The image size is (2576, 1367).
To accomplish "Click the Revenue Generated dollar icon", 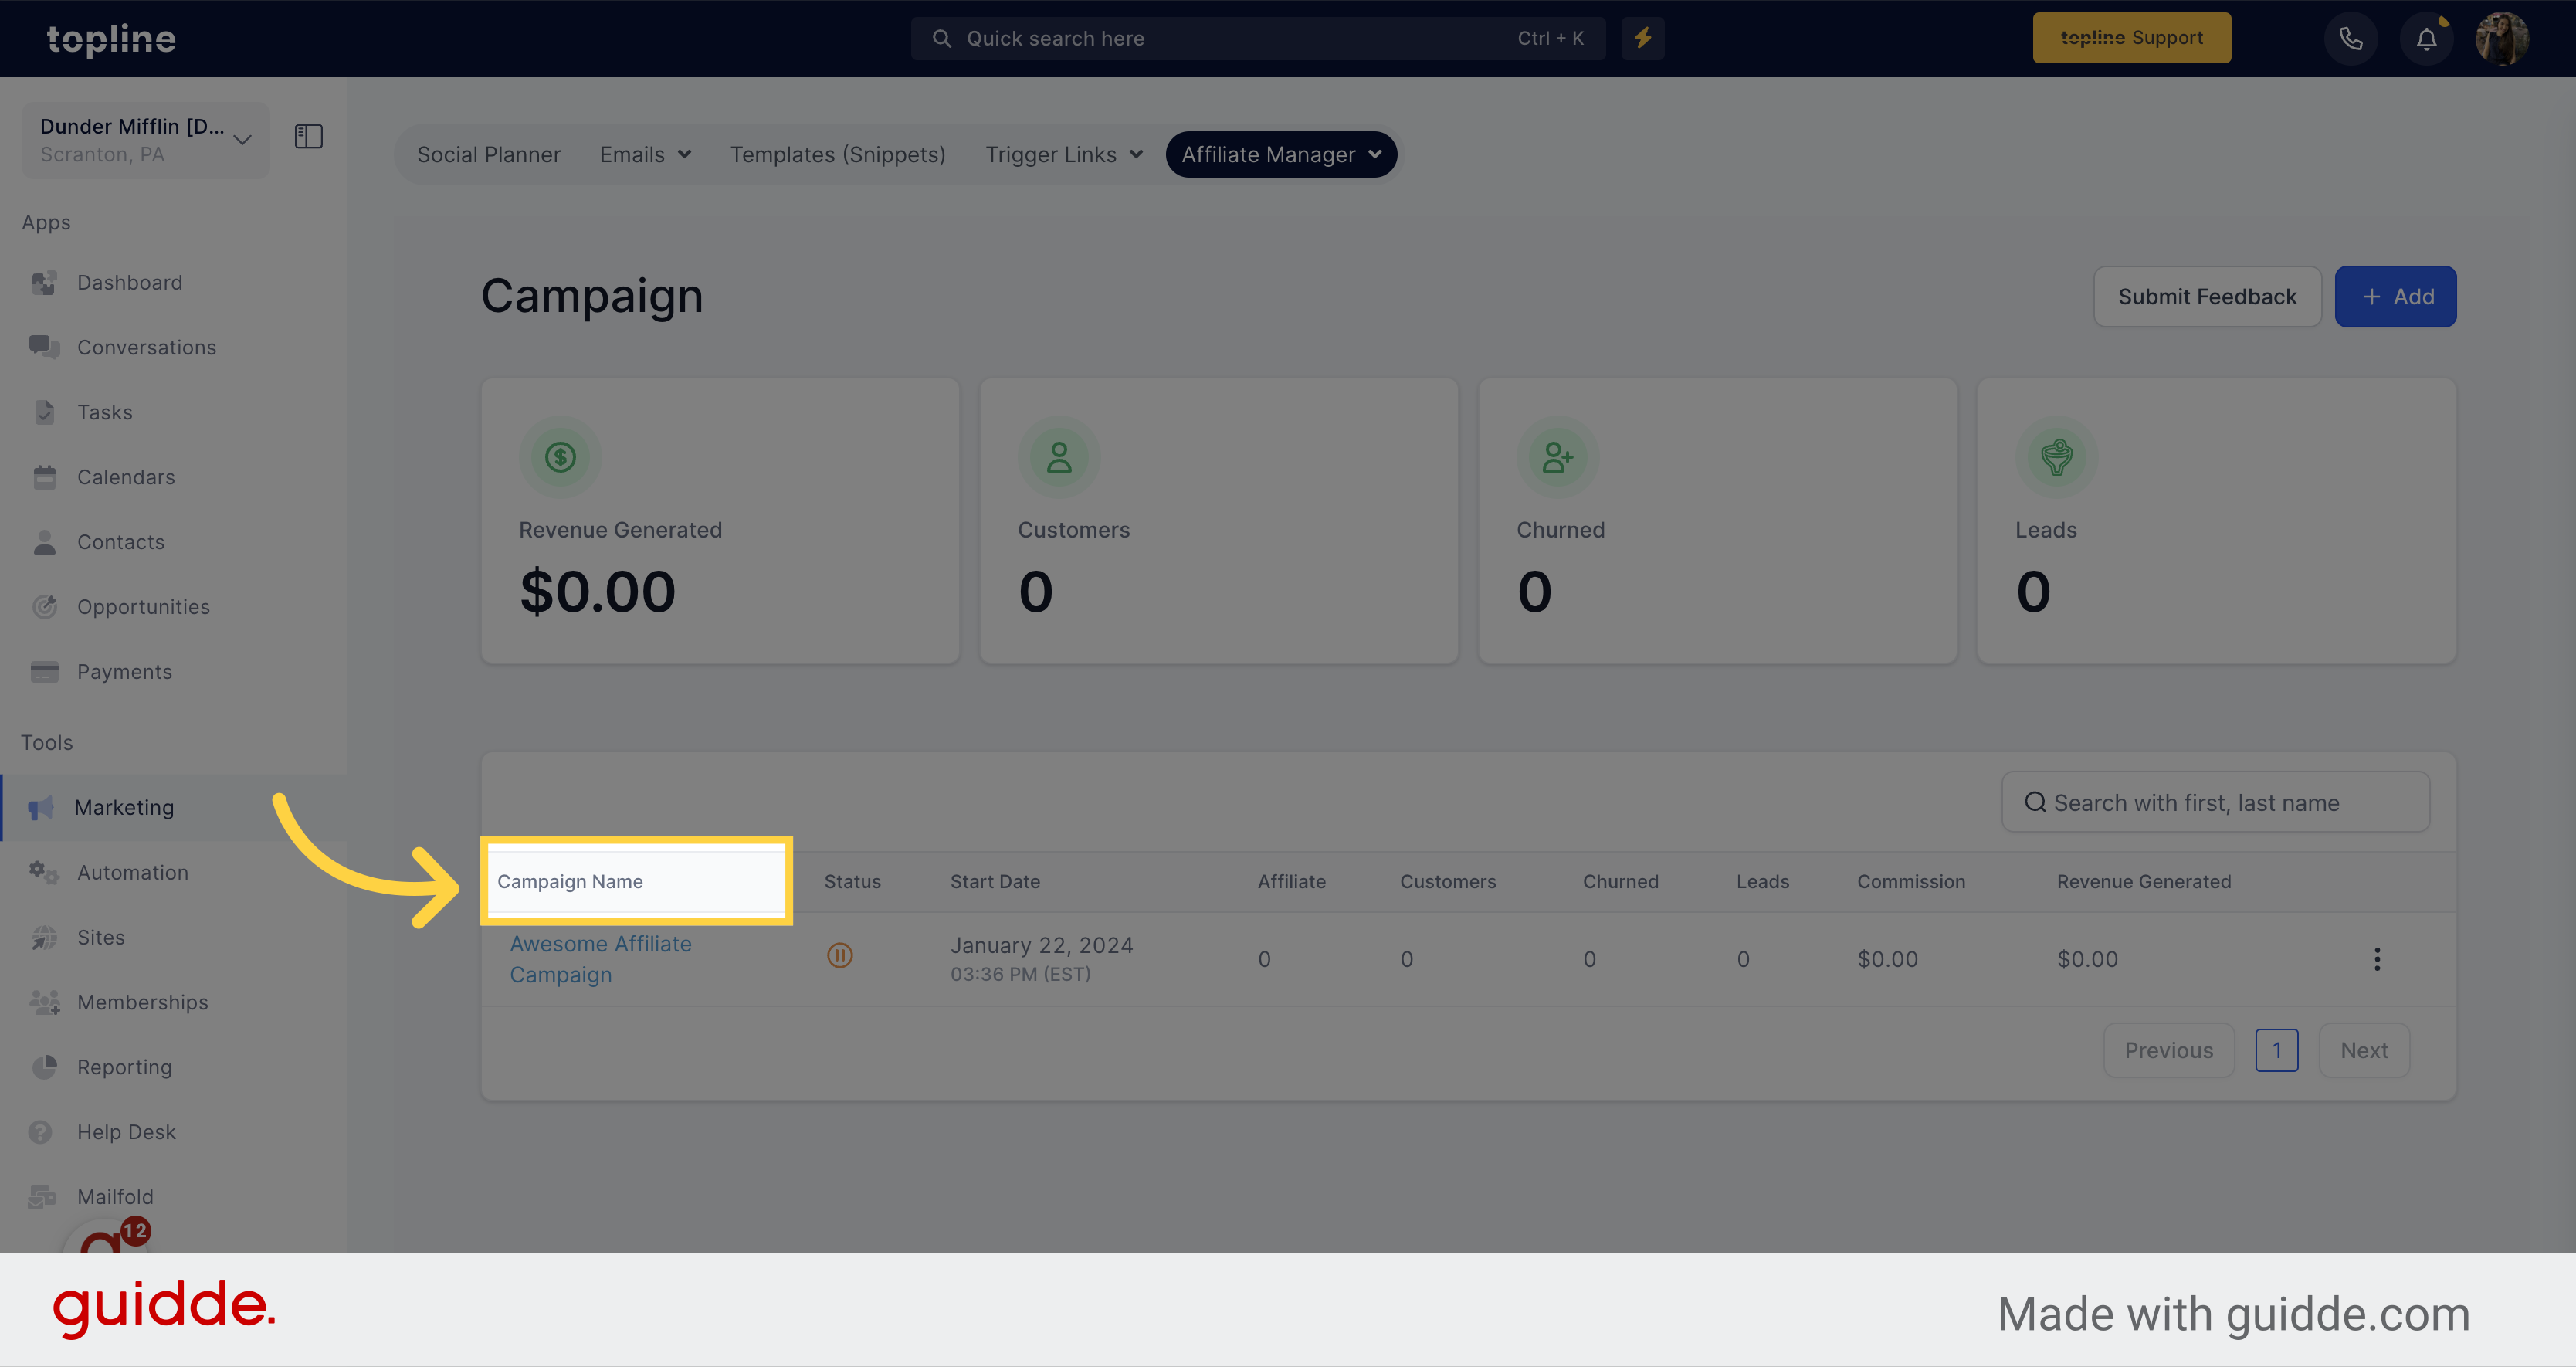I will click(x=560, y=458).
